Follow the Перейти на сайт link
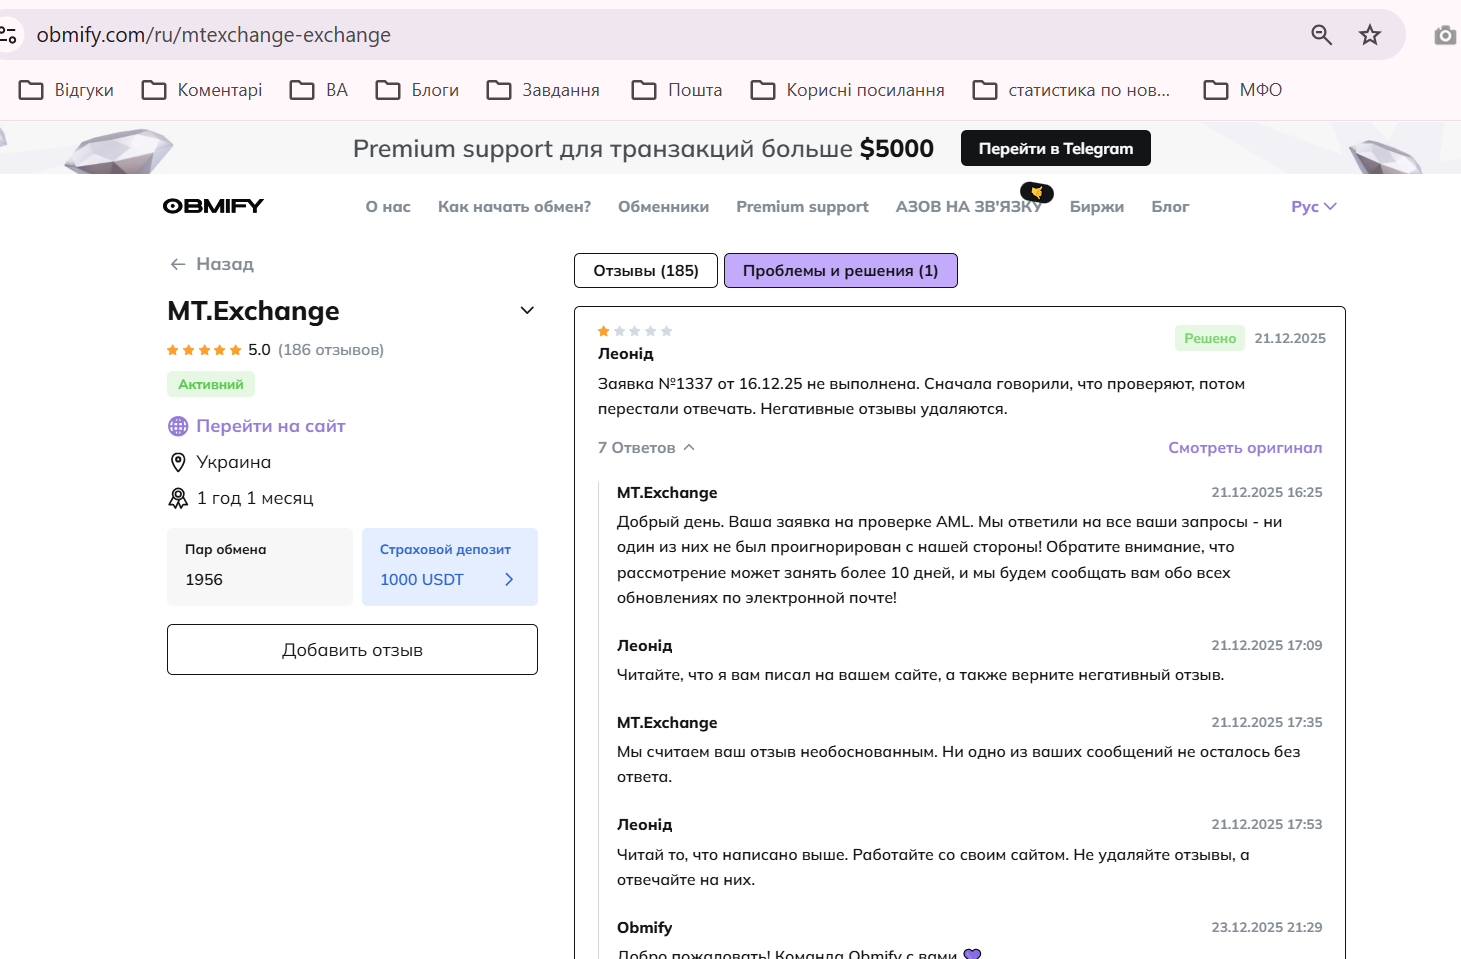This screenshot has height=959, width=1461. click(271, 426)
